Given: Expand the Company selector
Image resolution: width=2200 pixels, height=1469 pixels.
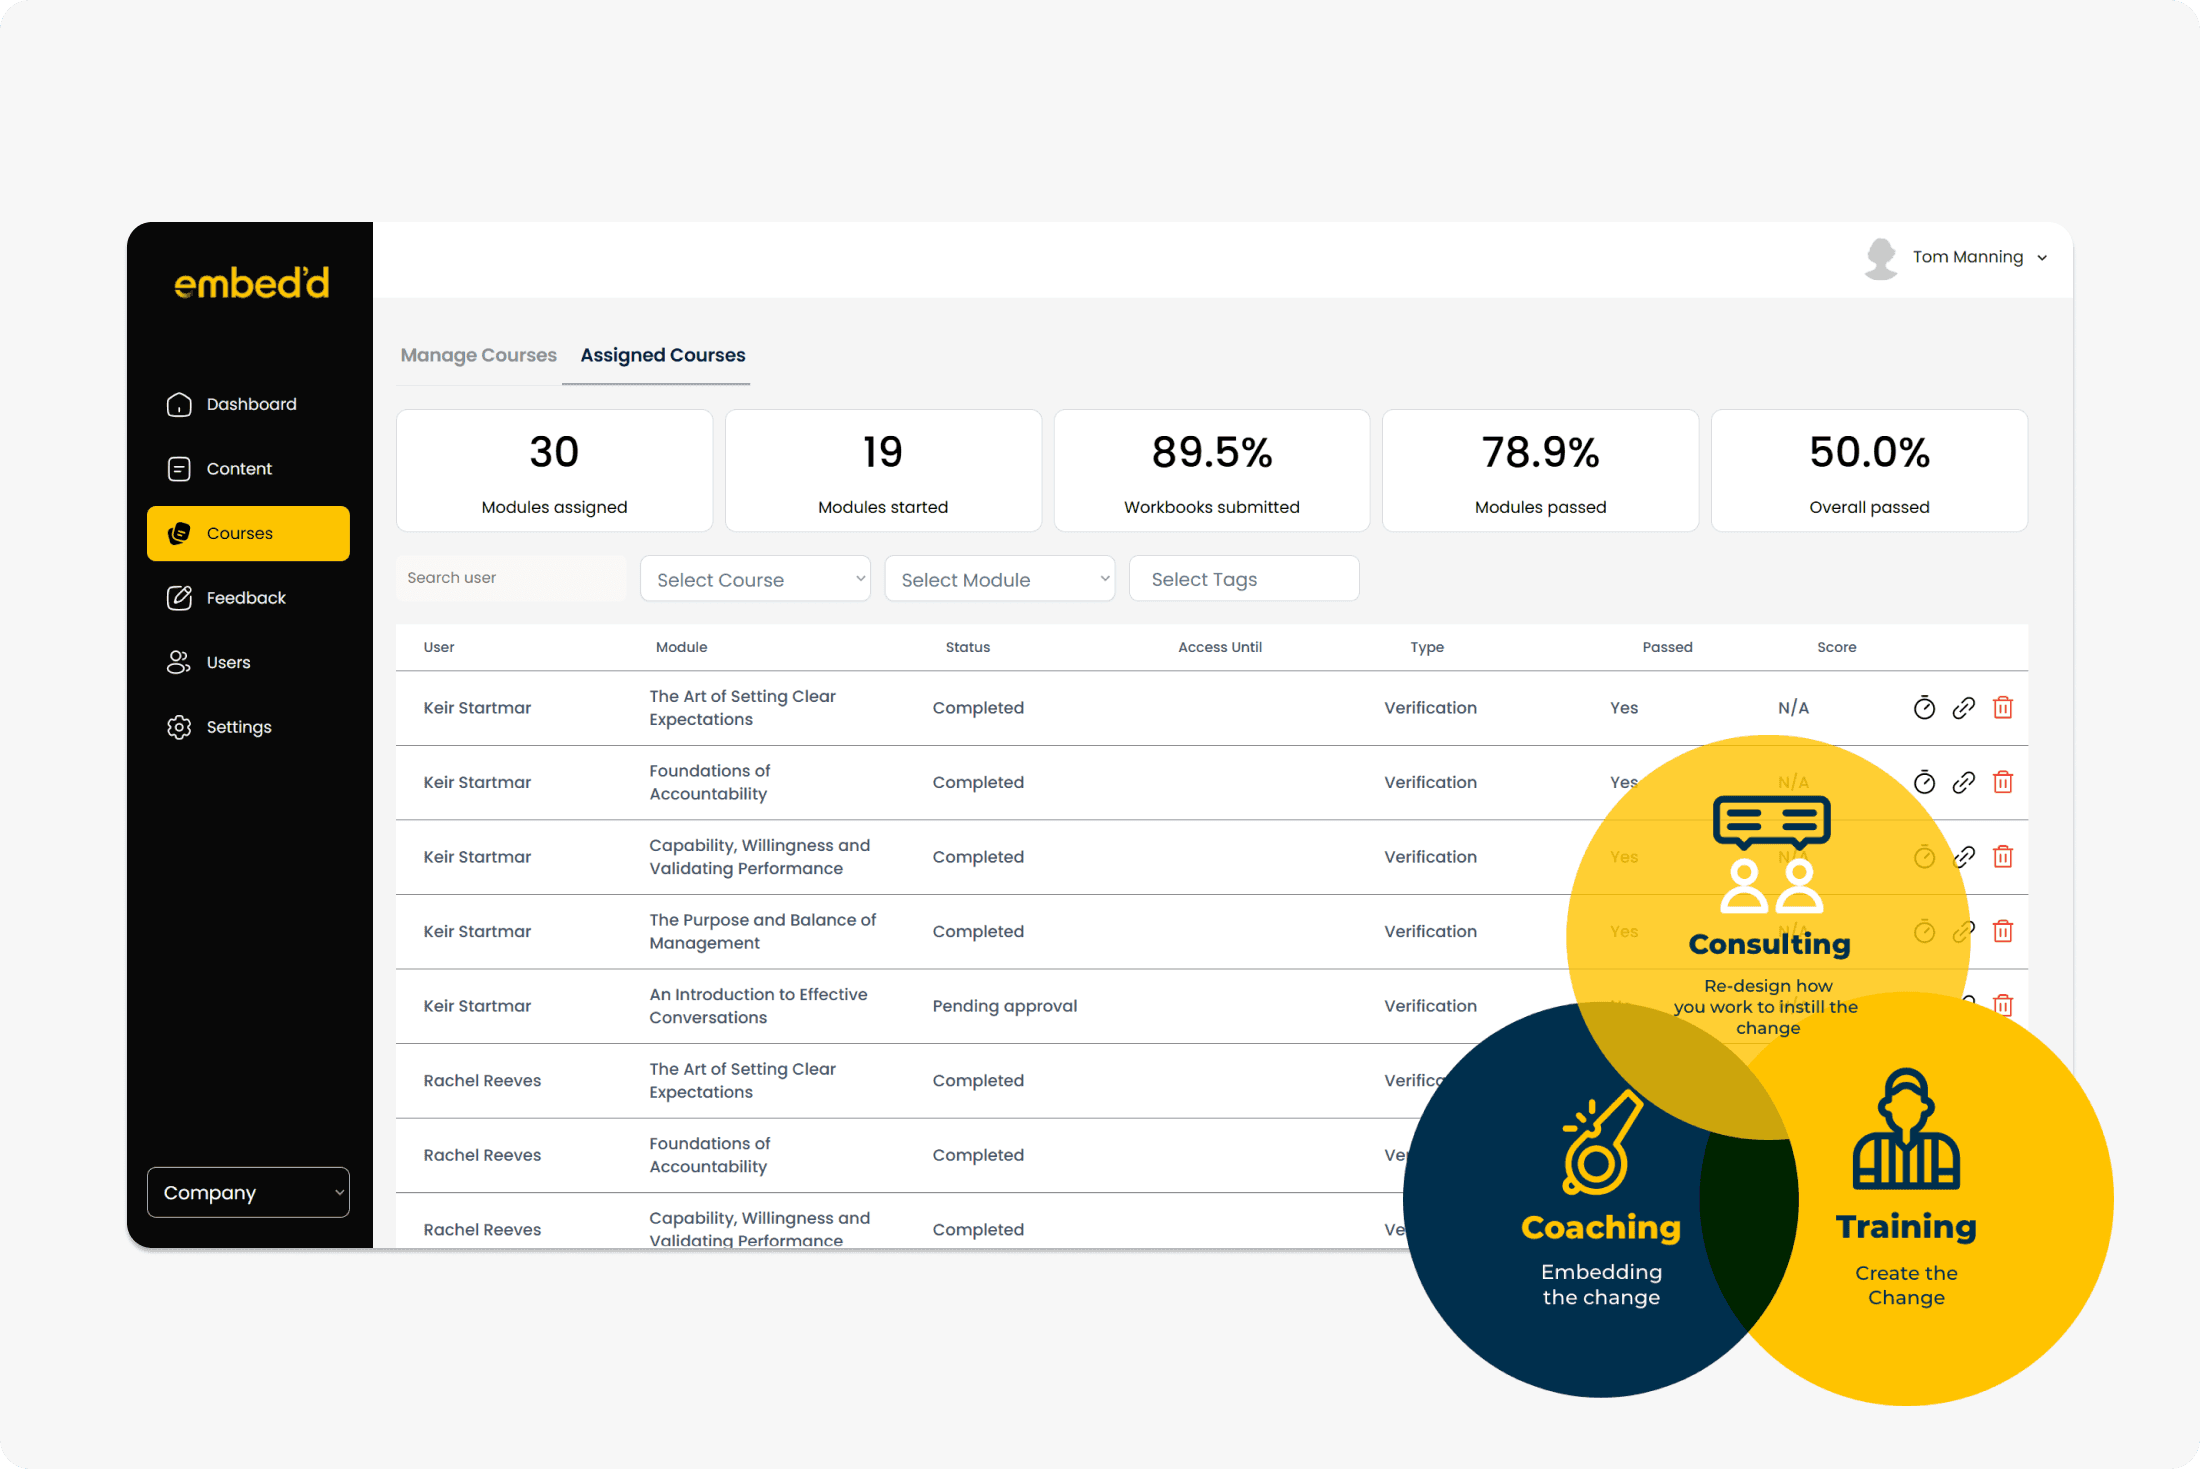Looking at the screenshot, I should coord(248,1192).
